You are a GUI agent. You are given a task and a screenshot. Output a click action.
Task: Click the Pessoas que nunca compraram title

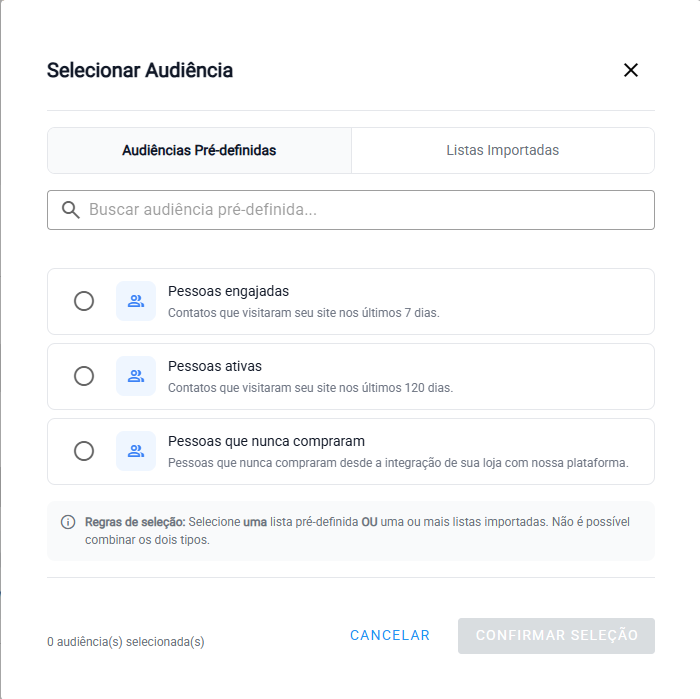(x=266, y=442)
